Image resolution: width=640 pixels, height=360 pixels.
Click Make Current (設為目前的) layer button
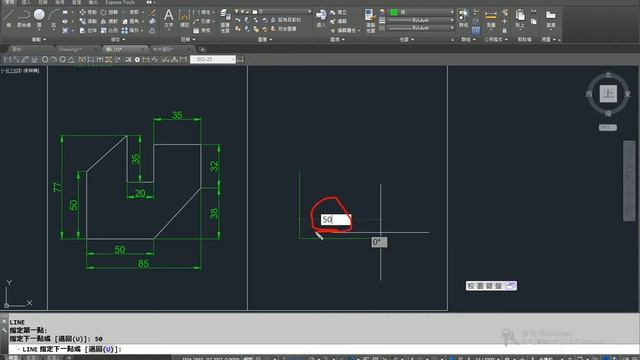[x=286, y=20]
